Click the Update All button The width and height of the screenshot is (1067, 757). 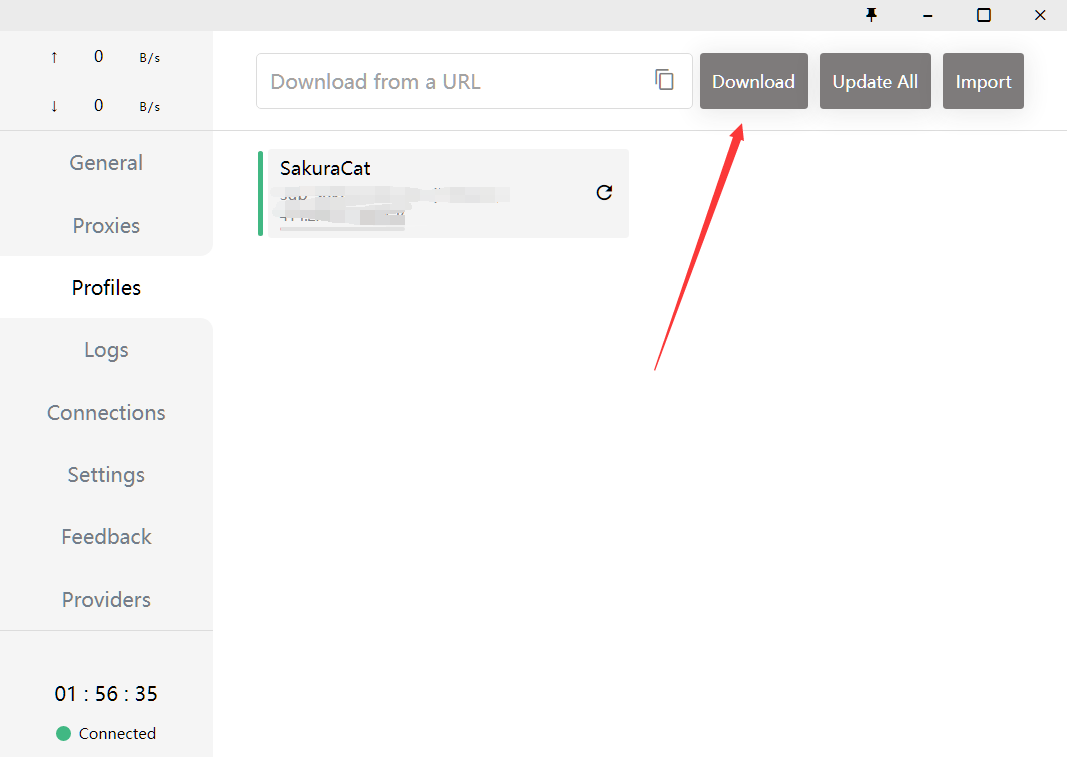(875, 81)
